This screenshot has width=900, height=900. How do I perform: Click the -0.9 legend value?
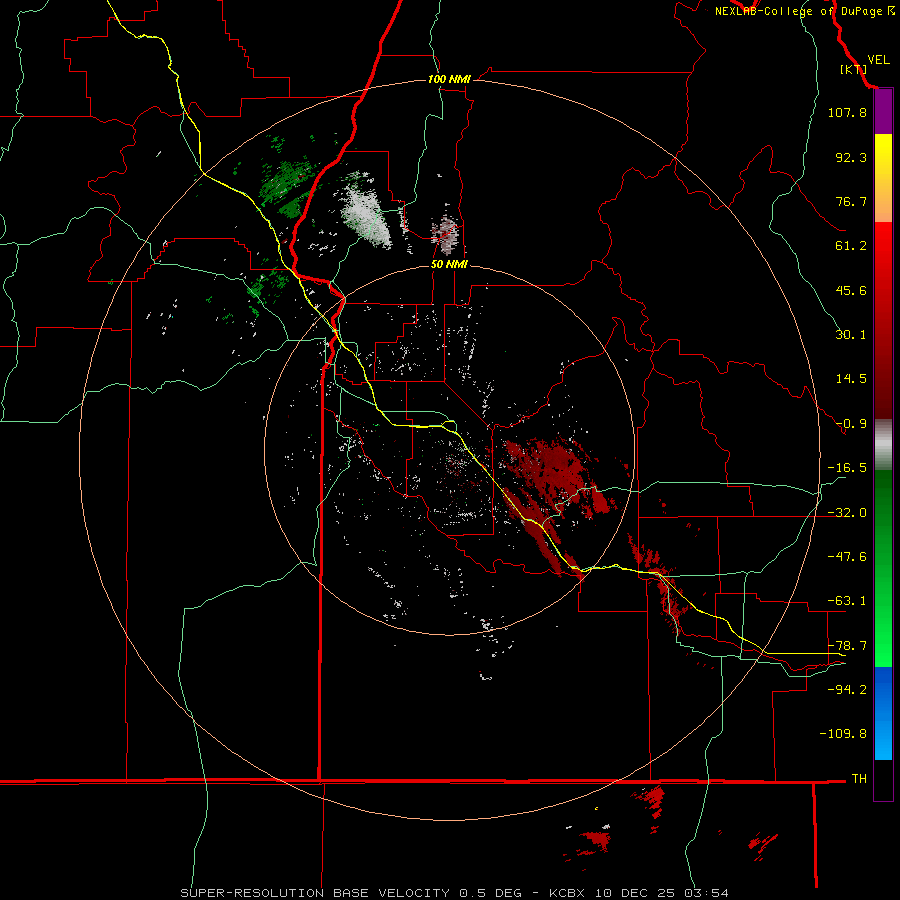coord(851,424)
